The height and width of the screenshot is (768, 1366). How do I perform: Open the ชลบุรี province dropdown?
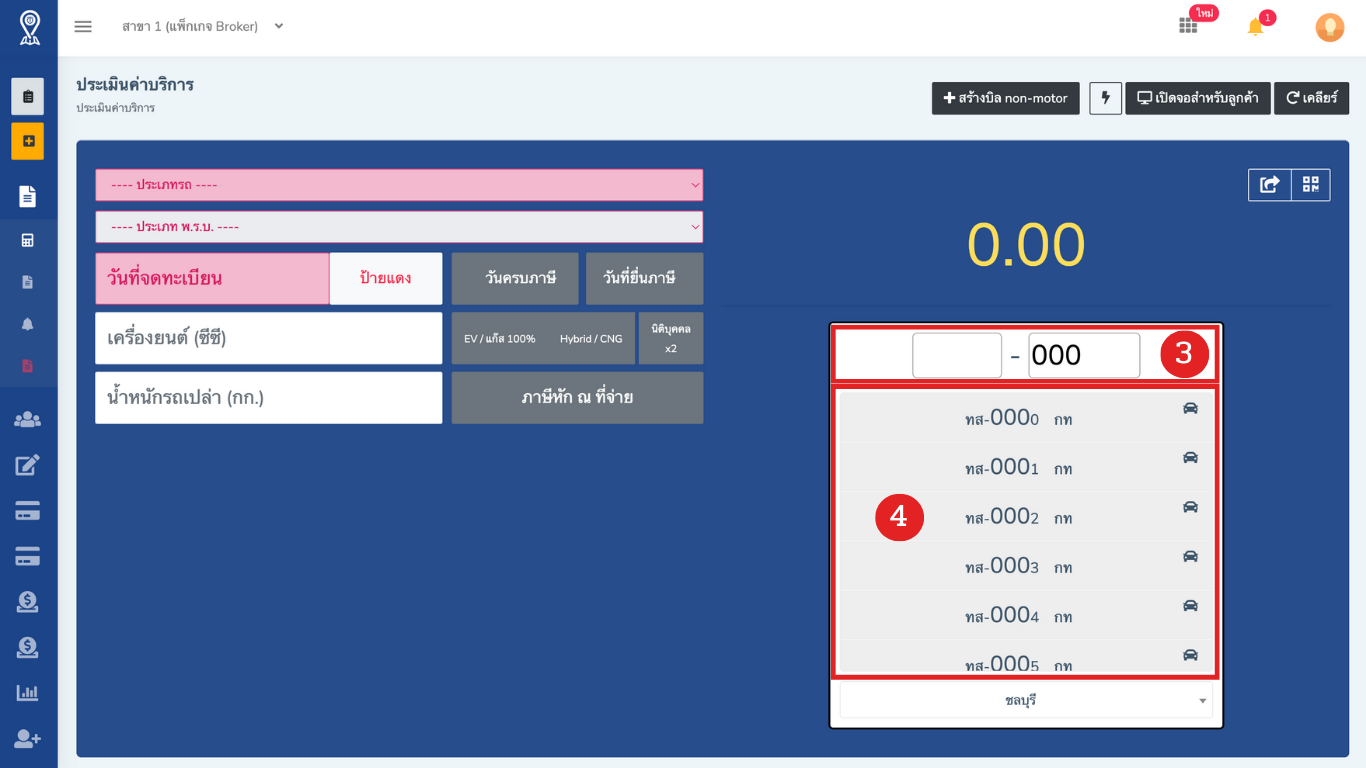[x=1026, y=700]
